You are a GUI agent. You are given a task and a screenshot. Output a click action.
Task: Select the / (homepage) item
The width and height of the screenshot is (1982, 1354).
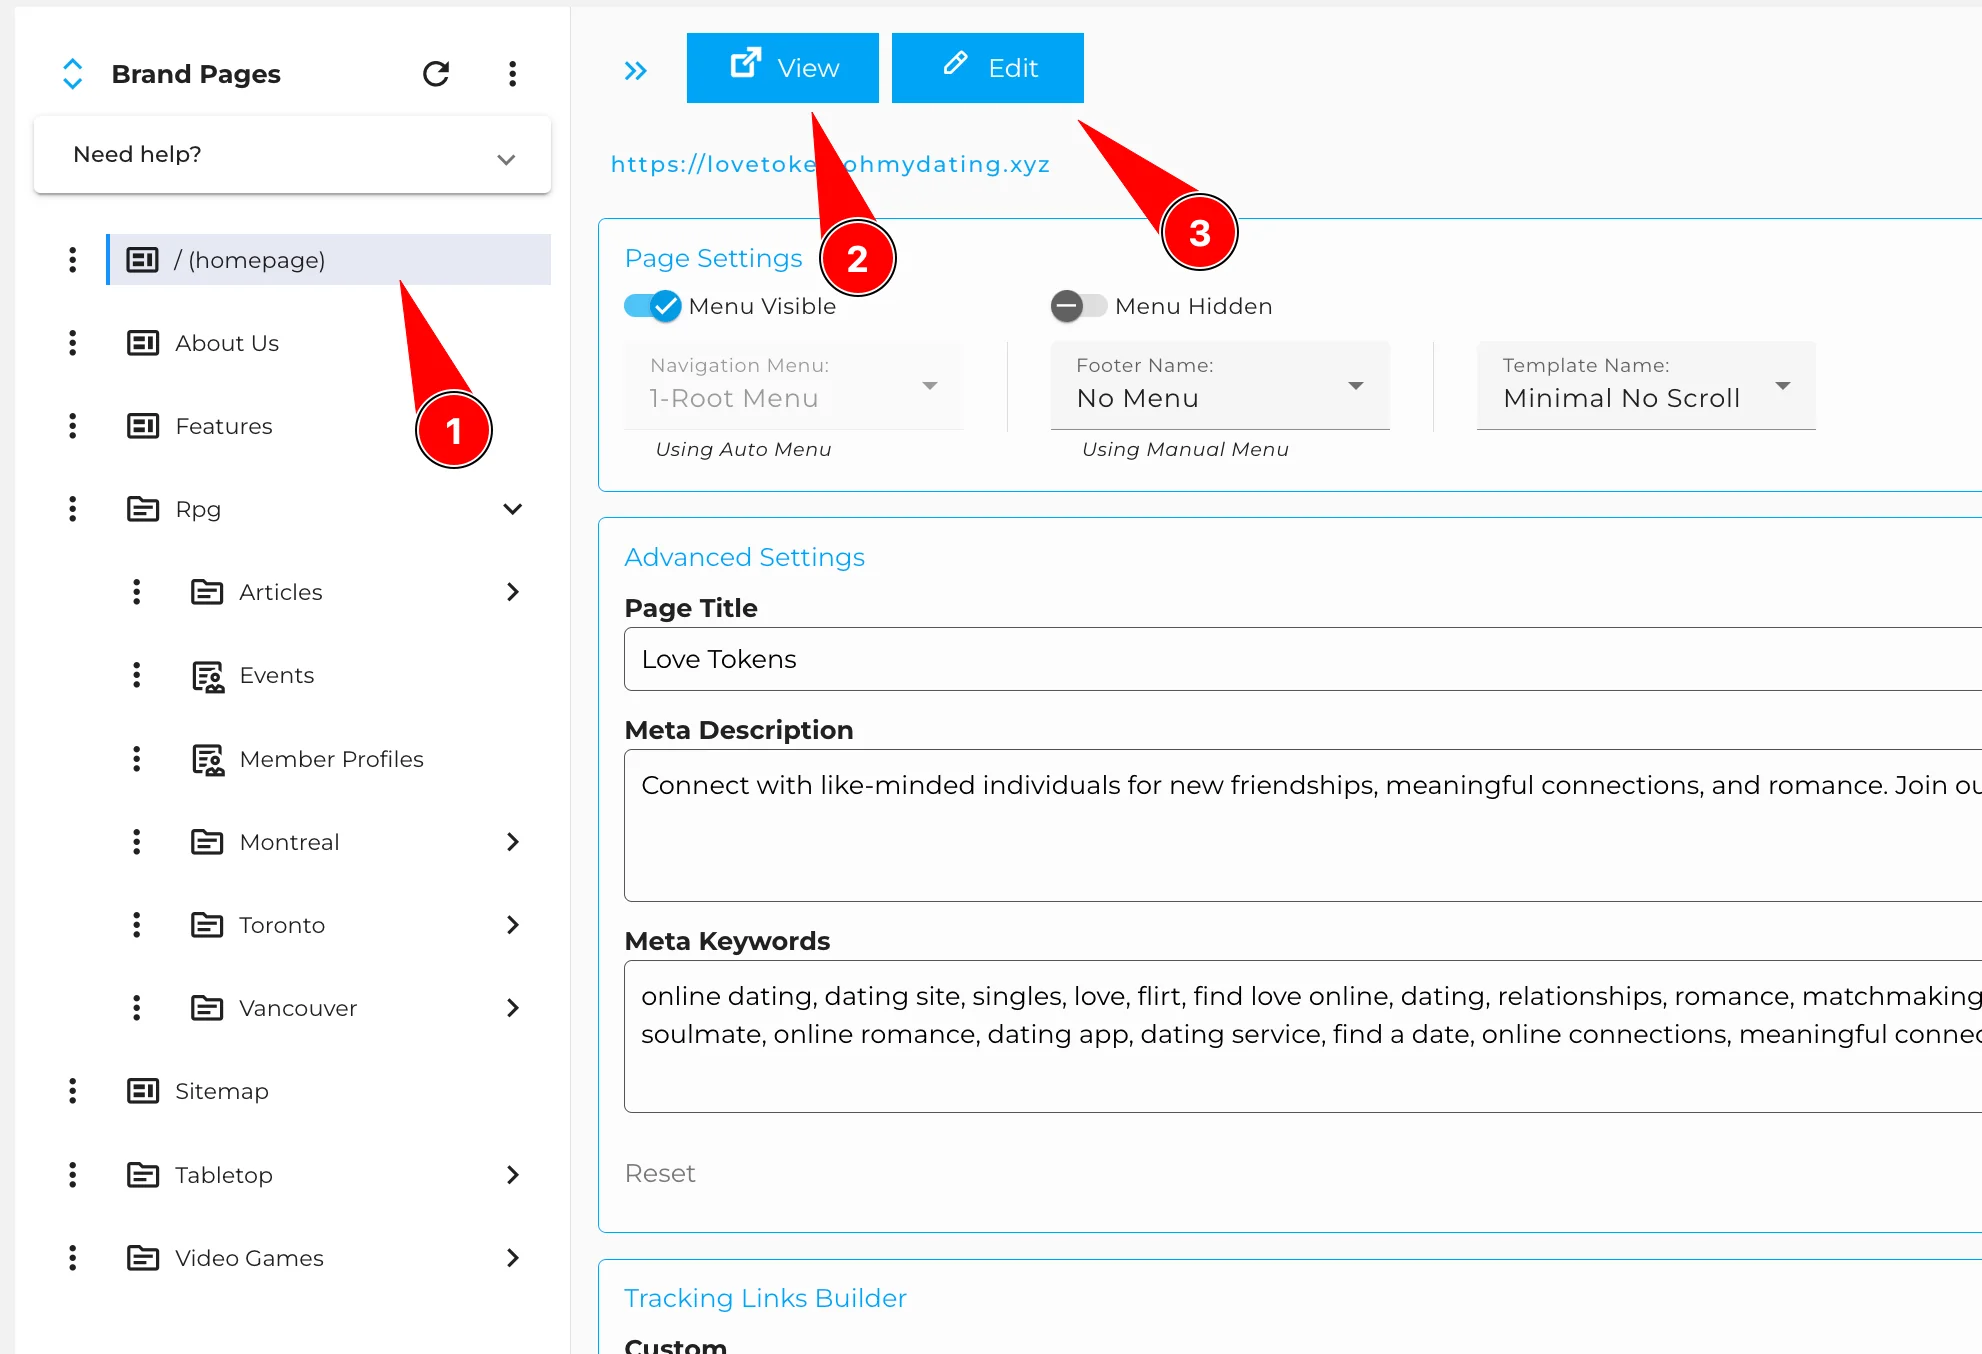coord(250,261)
